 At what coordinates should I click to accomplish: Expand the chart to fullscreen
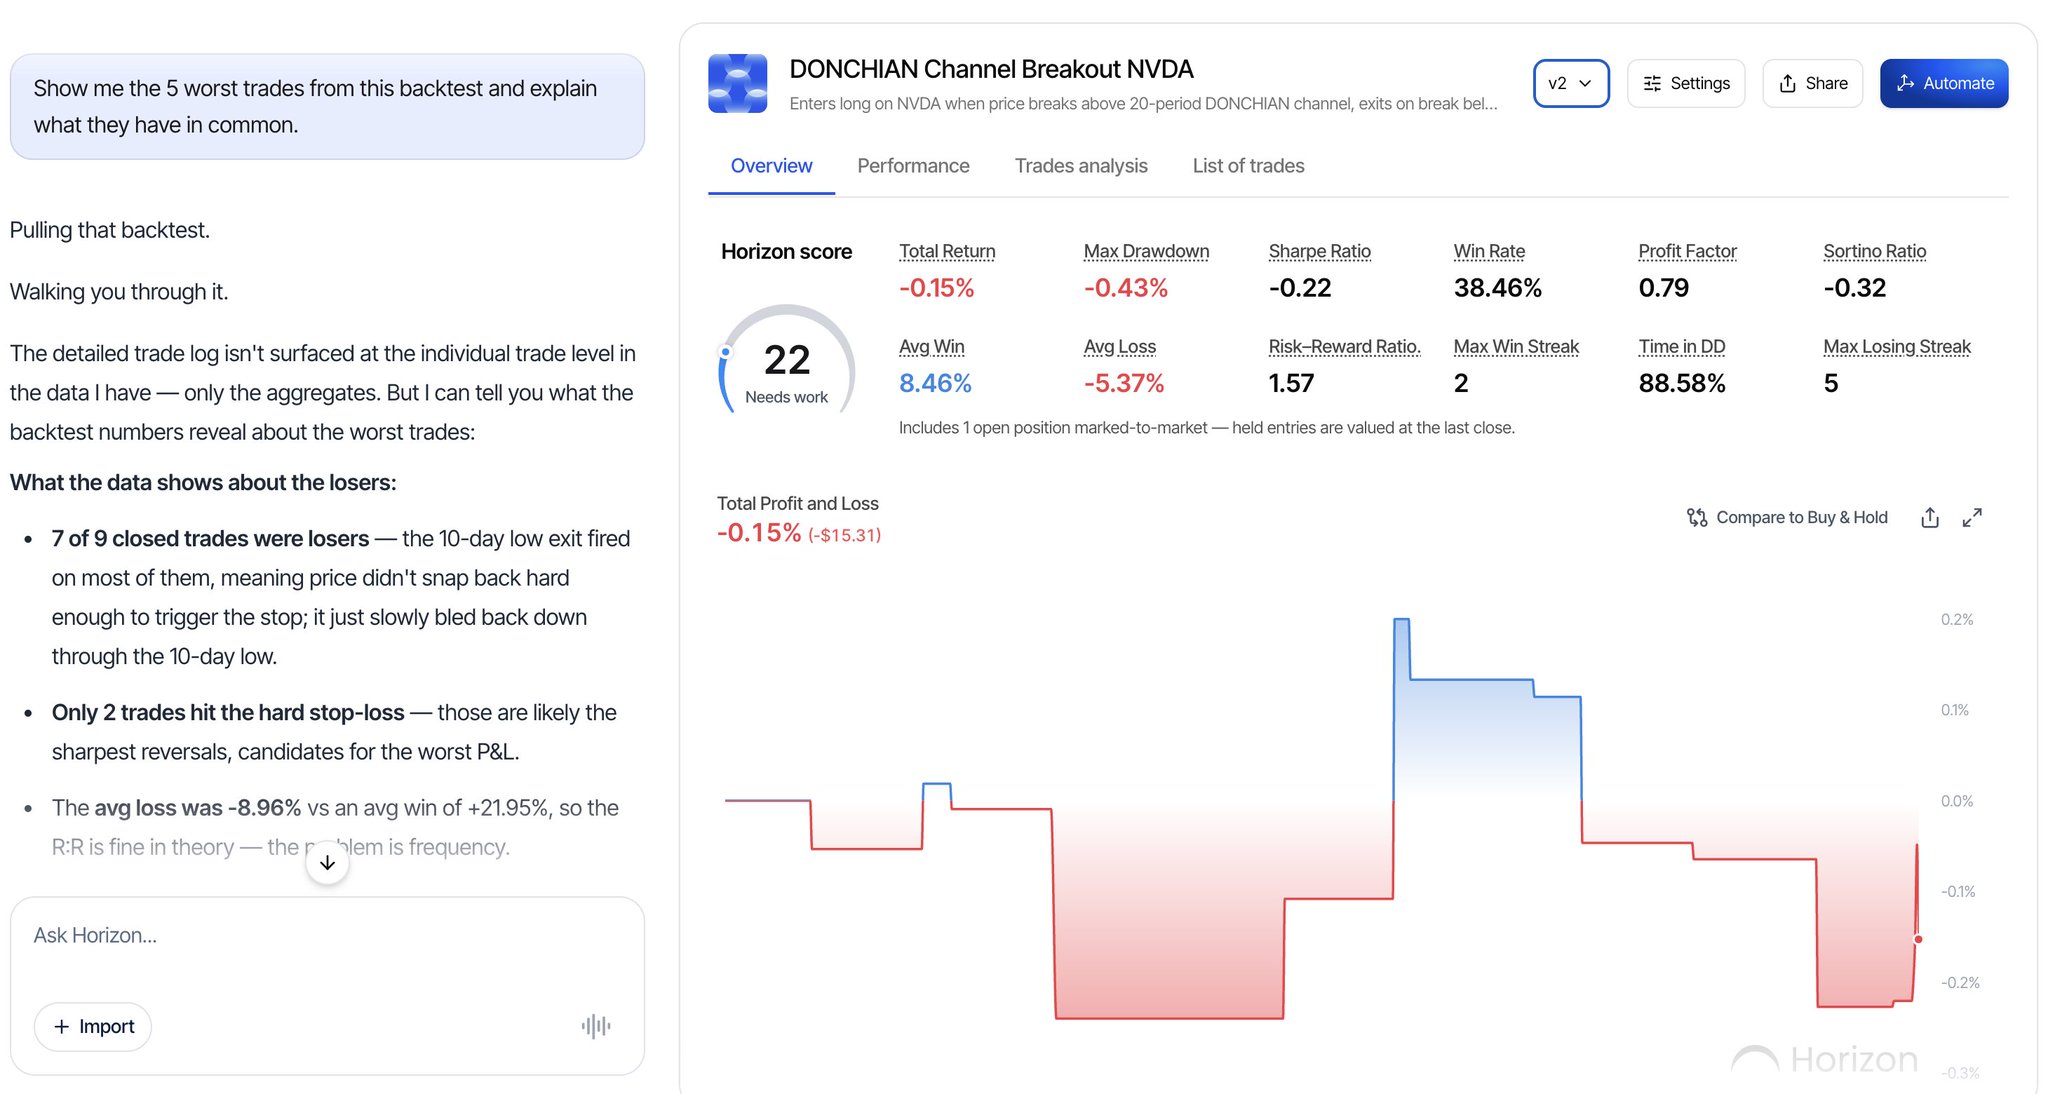pos(1972,517)
